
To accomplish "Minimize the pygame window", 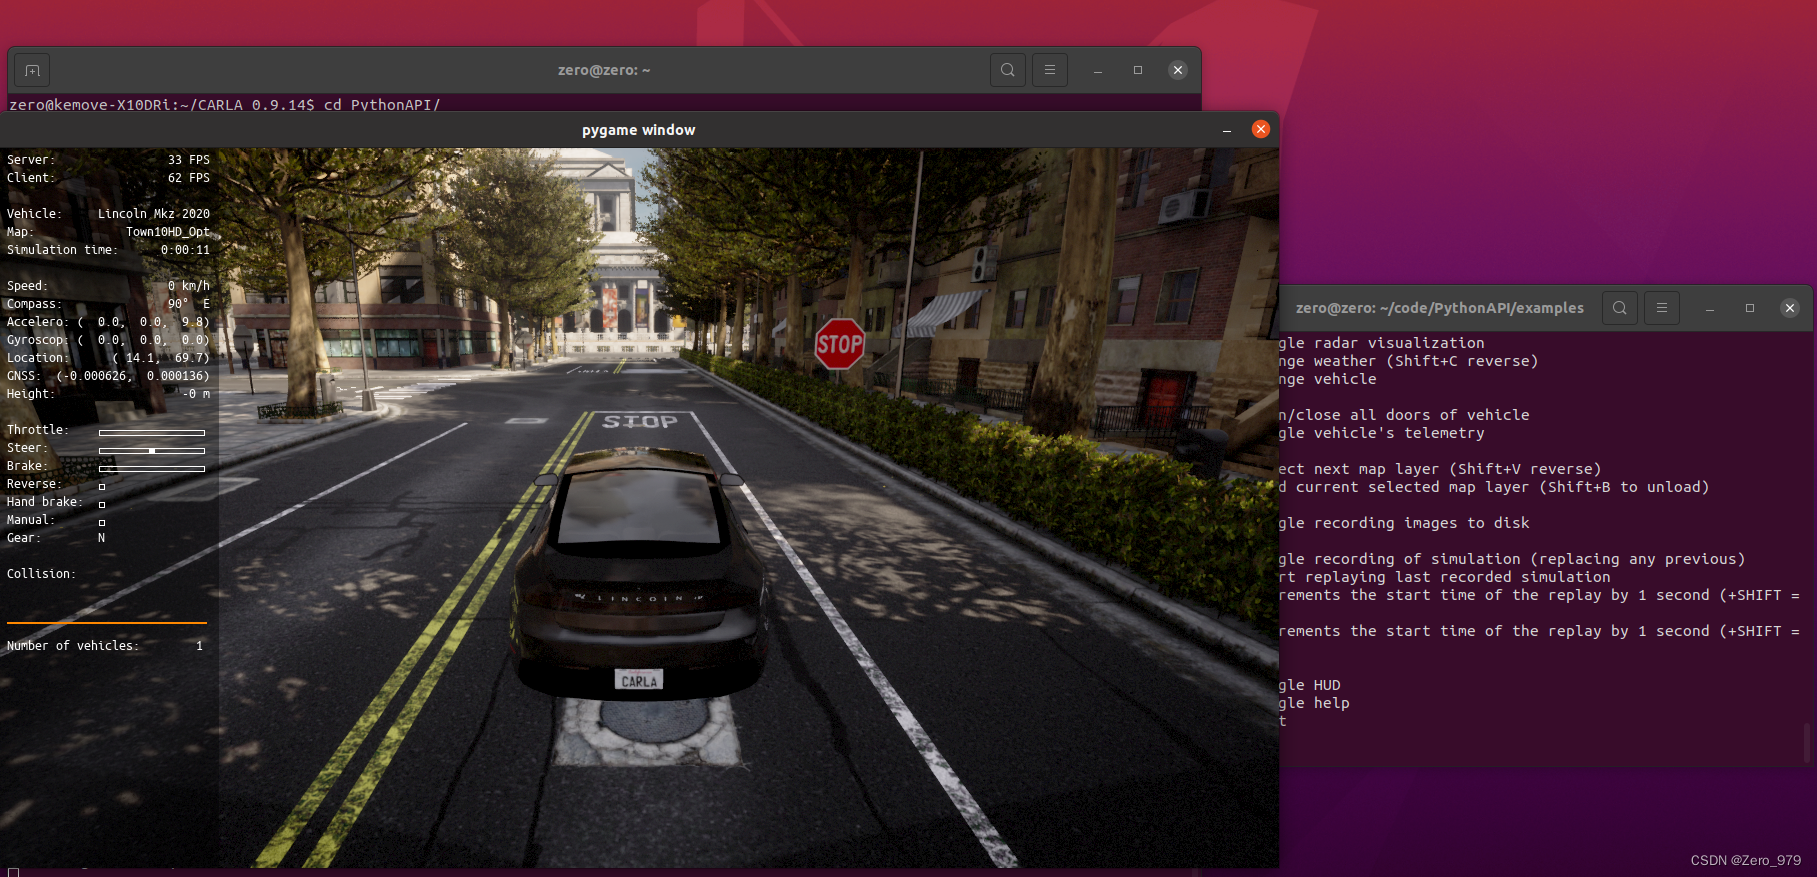I will click(x=1226, y=130).
